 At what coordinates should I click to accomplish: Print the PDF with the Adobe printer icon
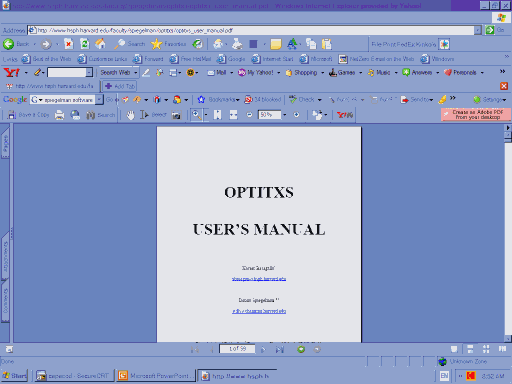(x=59, y=115)
